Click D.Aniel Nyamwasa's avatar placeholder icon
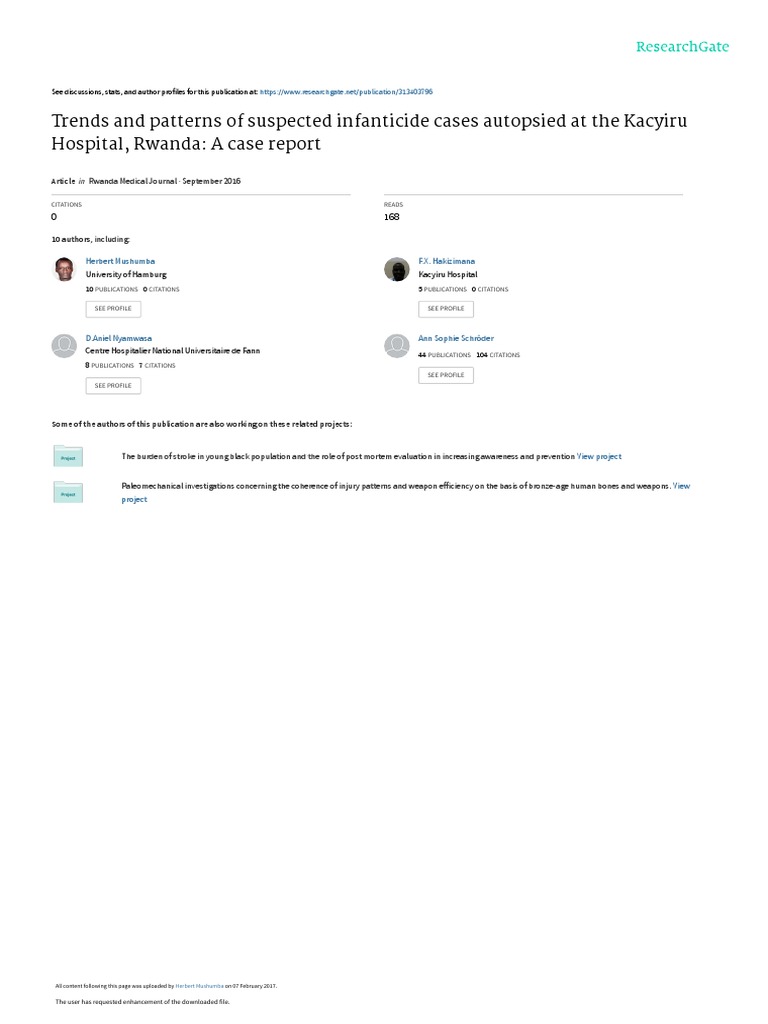768x1024 pixels. coord(64,346)
